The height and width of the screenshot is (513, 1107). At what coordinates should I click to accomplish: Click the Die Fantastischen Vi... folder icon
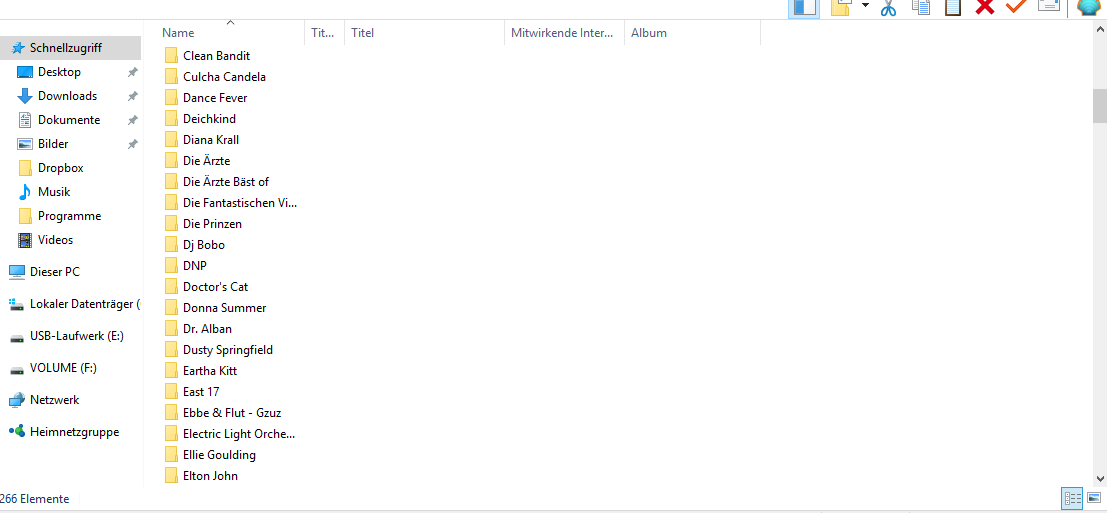[171, 203]
